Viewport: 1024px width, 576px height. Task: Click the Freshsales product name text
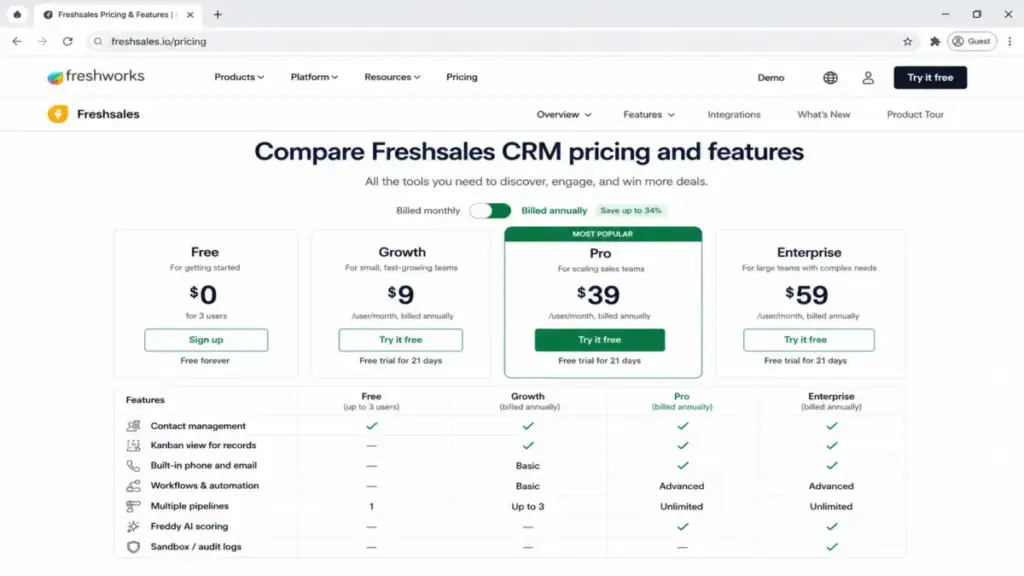pos(108,114)
